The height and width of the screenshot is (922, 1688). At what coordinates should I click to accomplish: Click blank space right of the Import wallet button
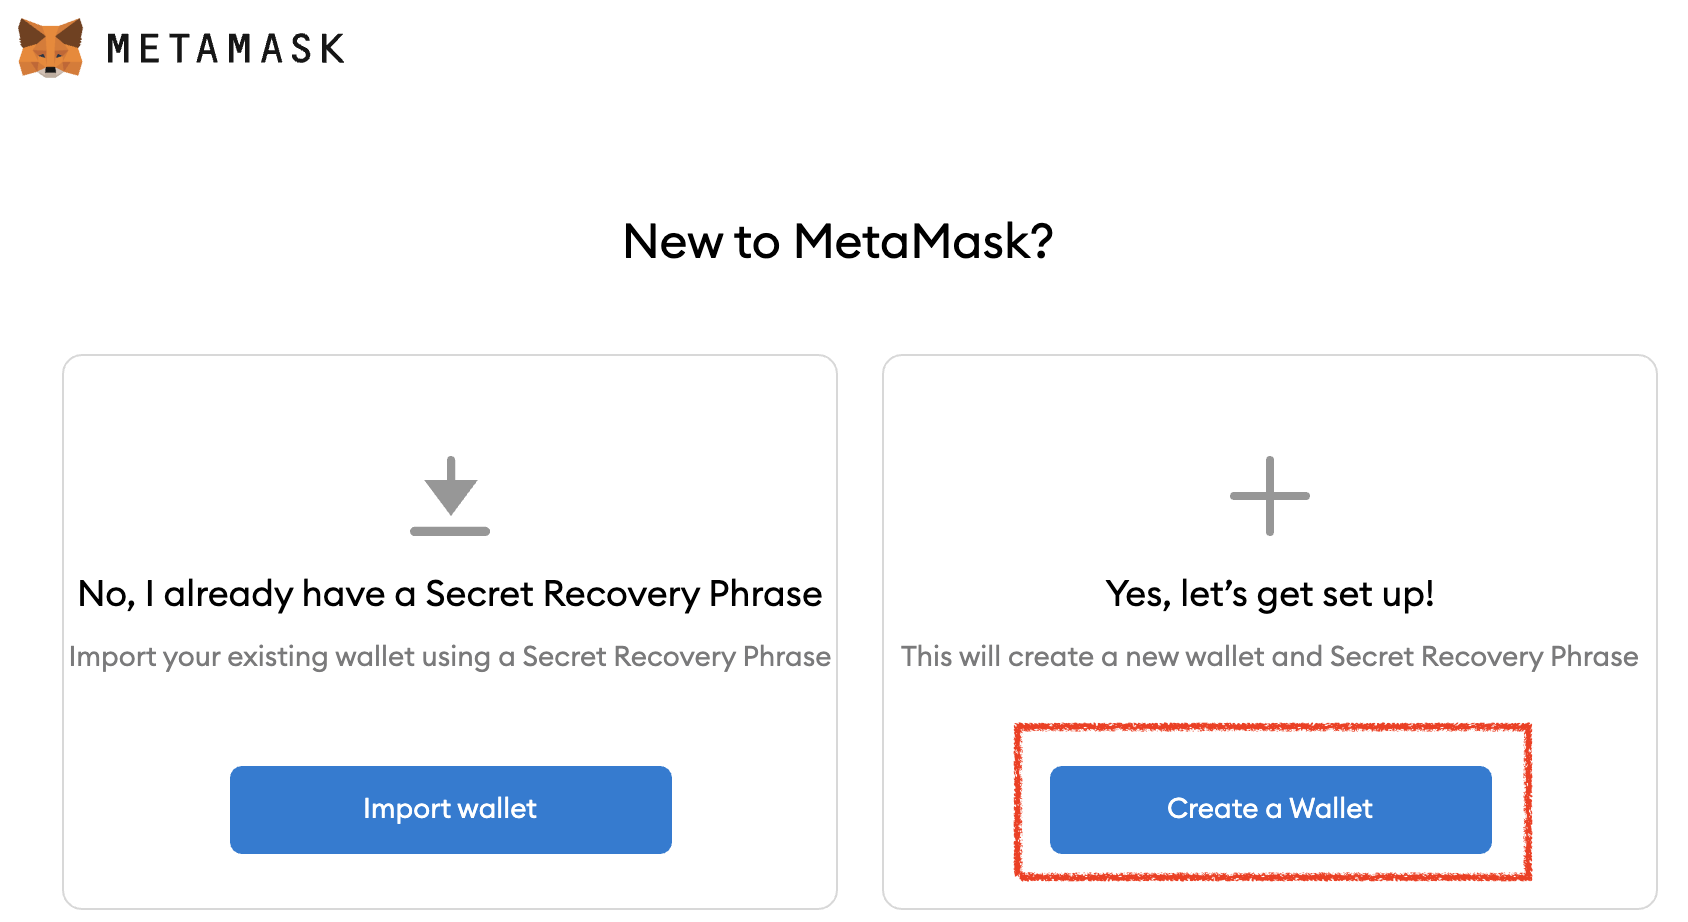point(754,810)
